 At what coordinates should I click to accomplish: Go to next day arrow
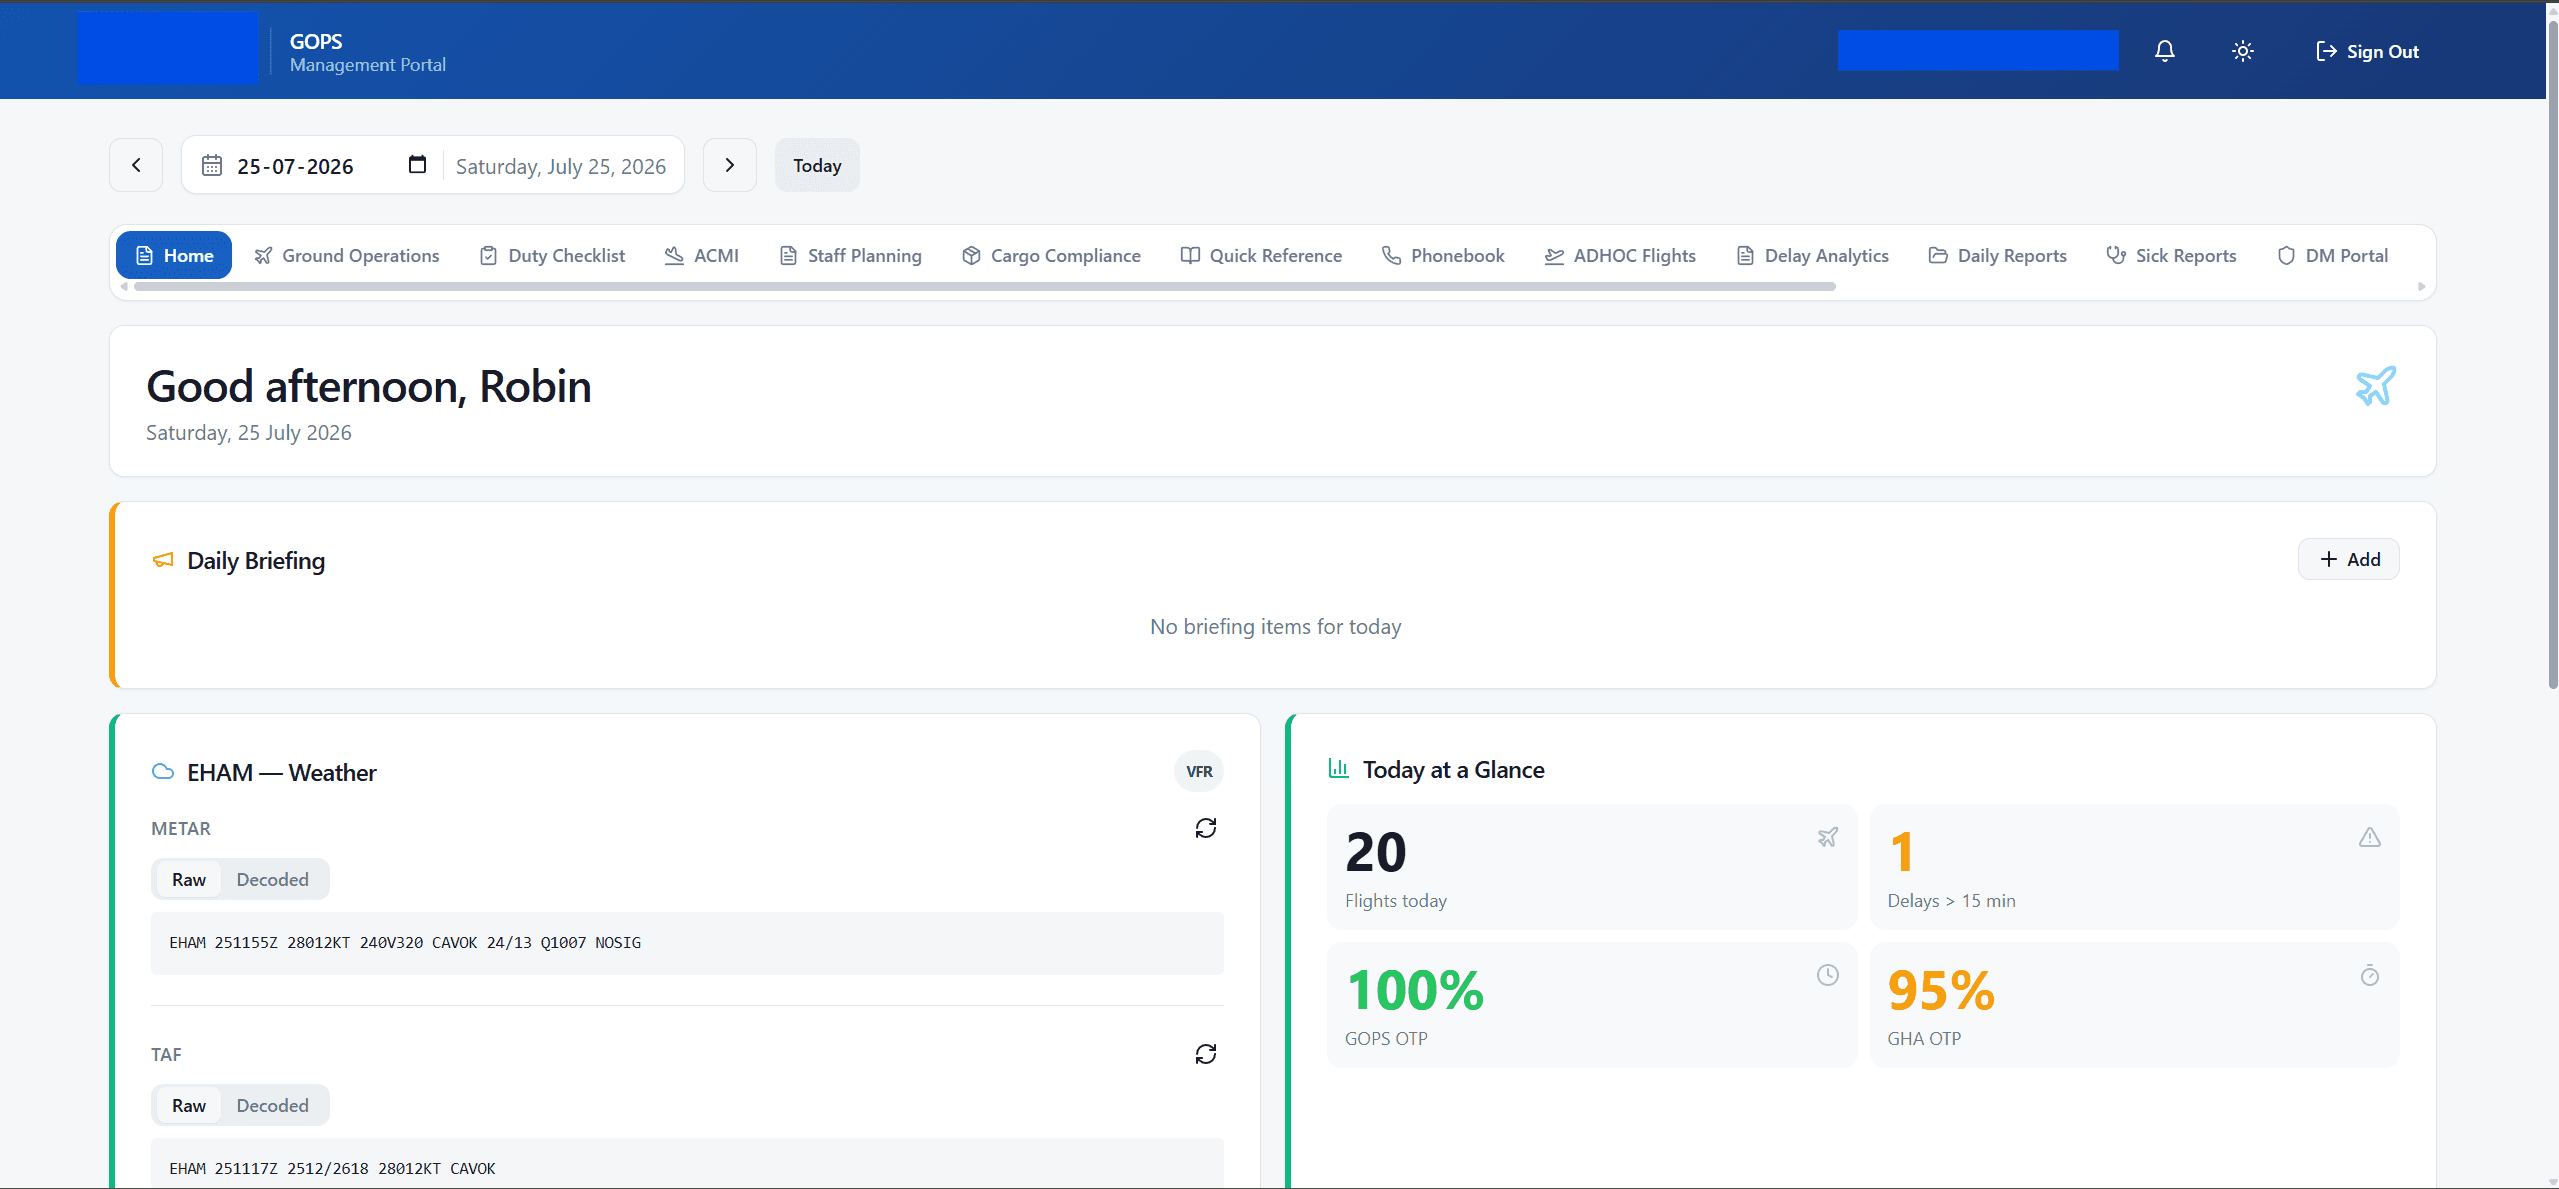tap(729, 165)
